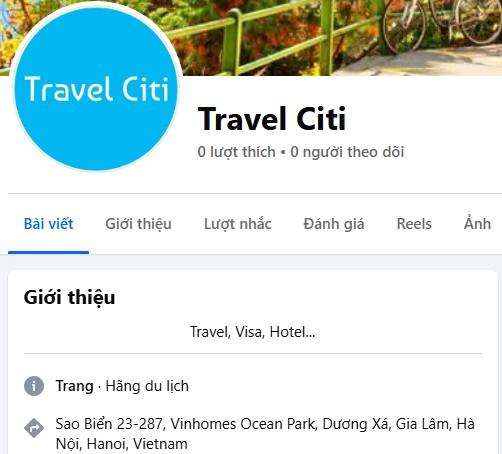Click the white Travel Citi logo text

coord(96,89)
